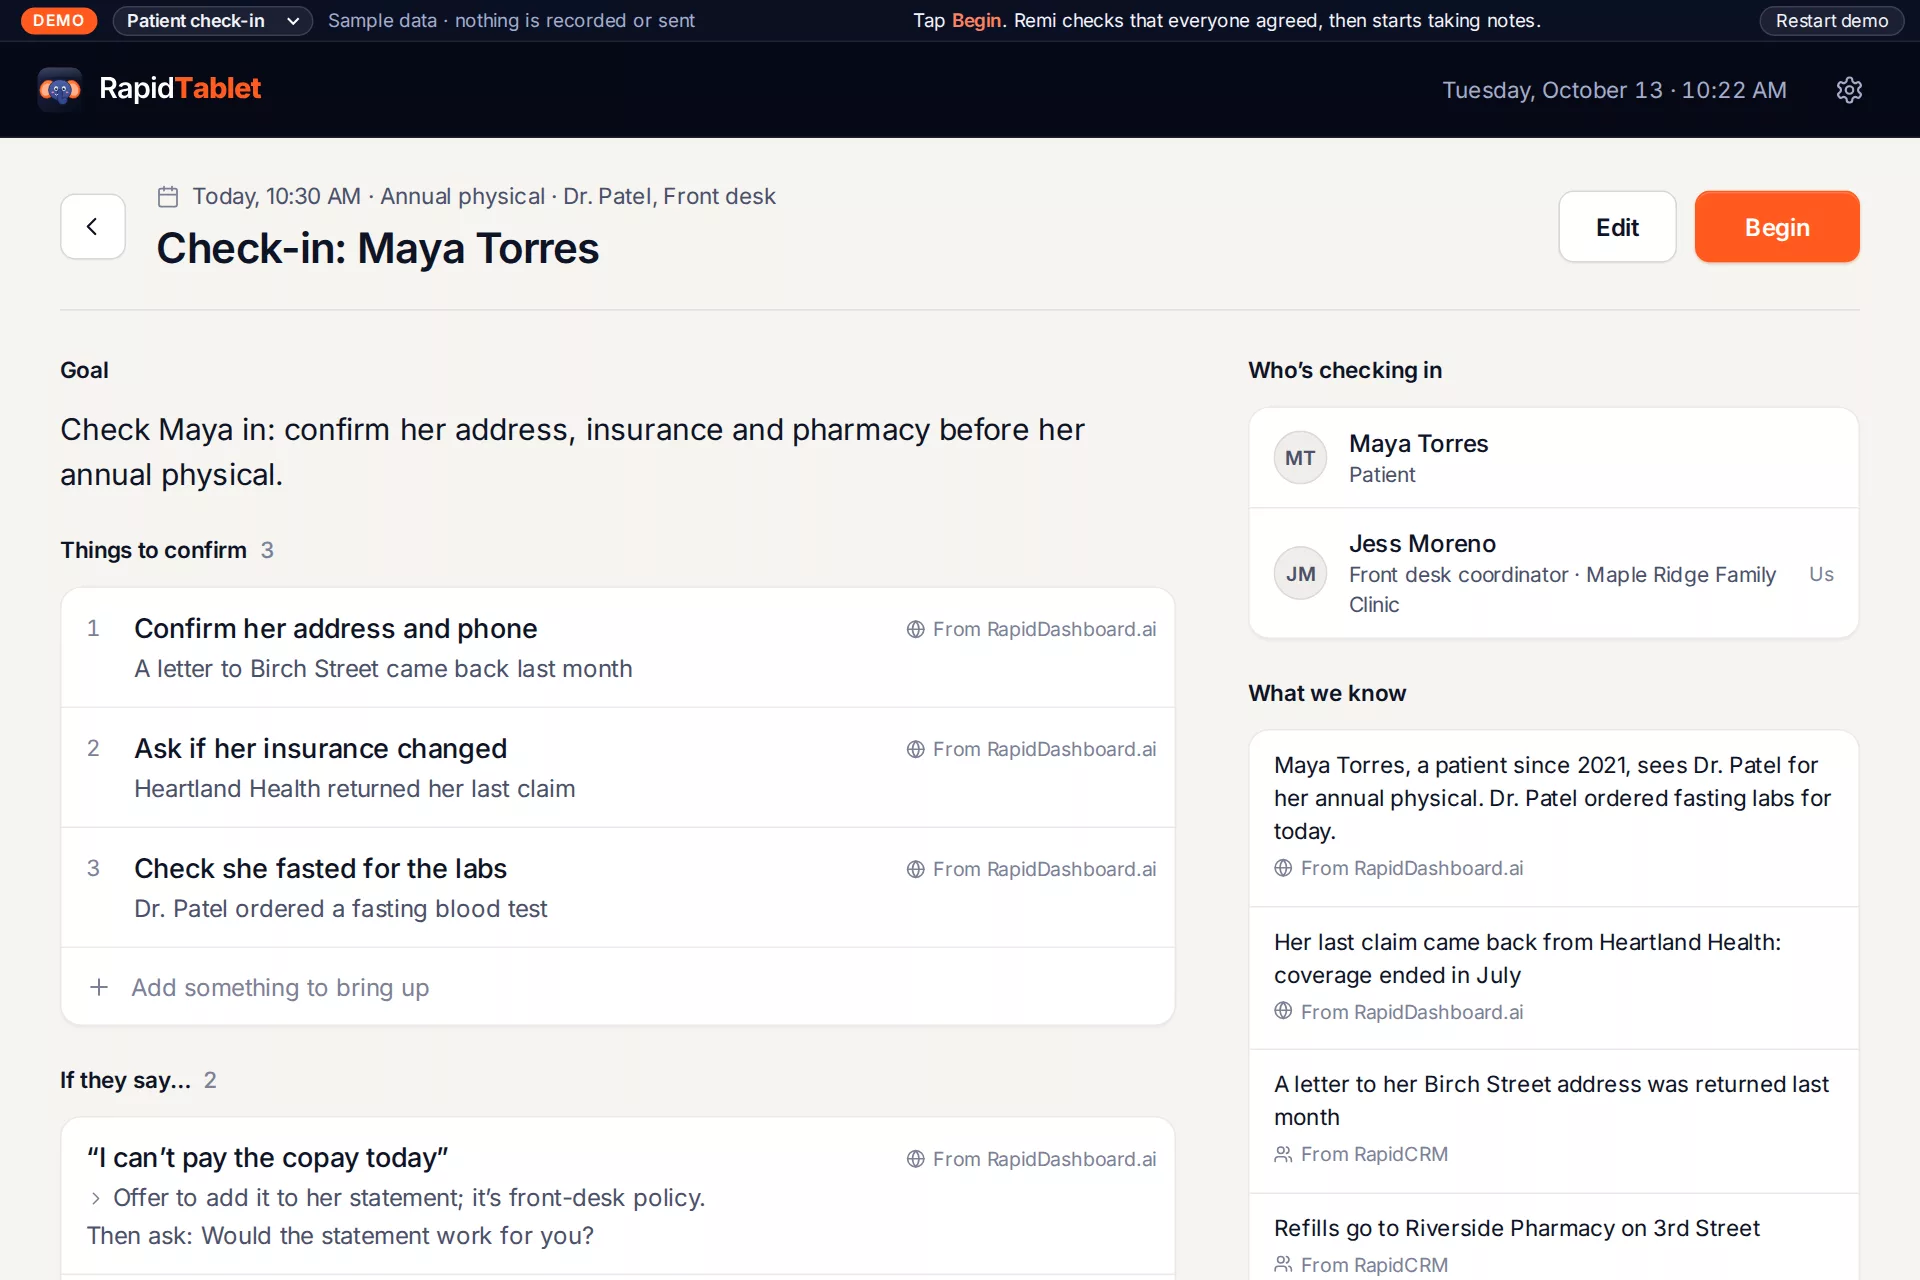Click globe icon under Maya Torres patient fact
Image resolution: width=1920 pixels, height=1280 pixels.
(x=1283, y=868)
